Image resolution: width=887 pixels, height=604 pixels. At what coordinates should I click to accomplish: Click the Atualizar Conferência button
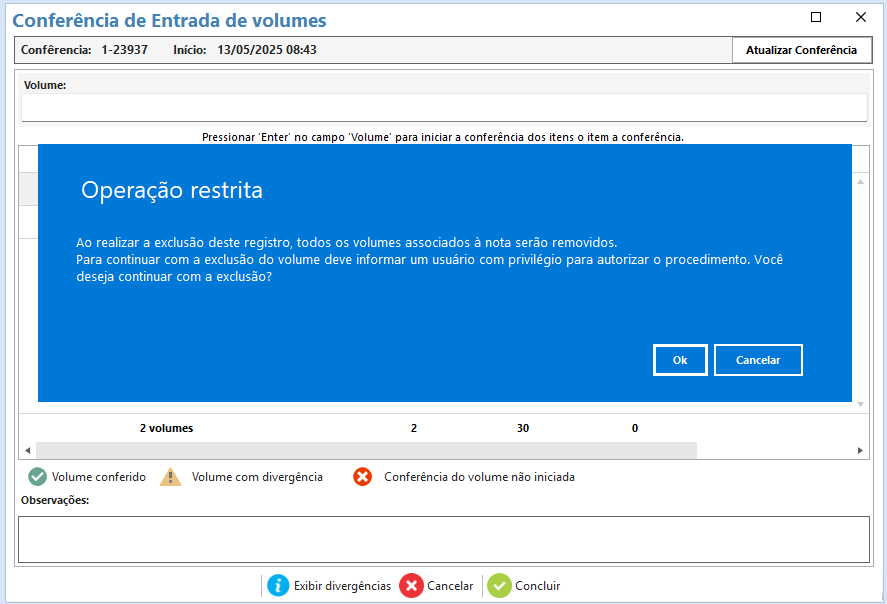coord(801,50)
